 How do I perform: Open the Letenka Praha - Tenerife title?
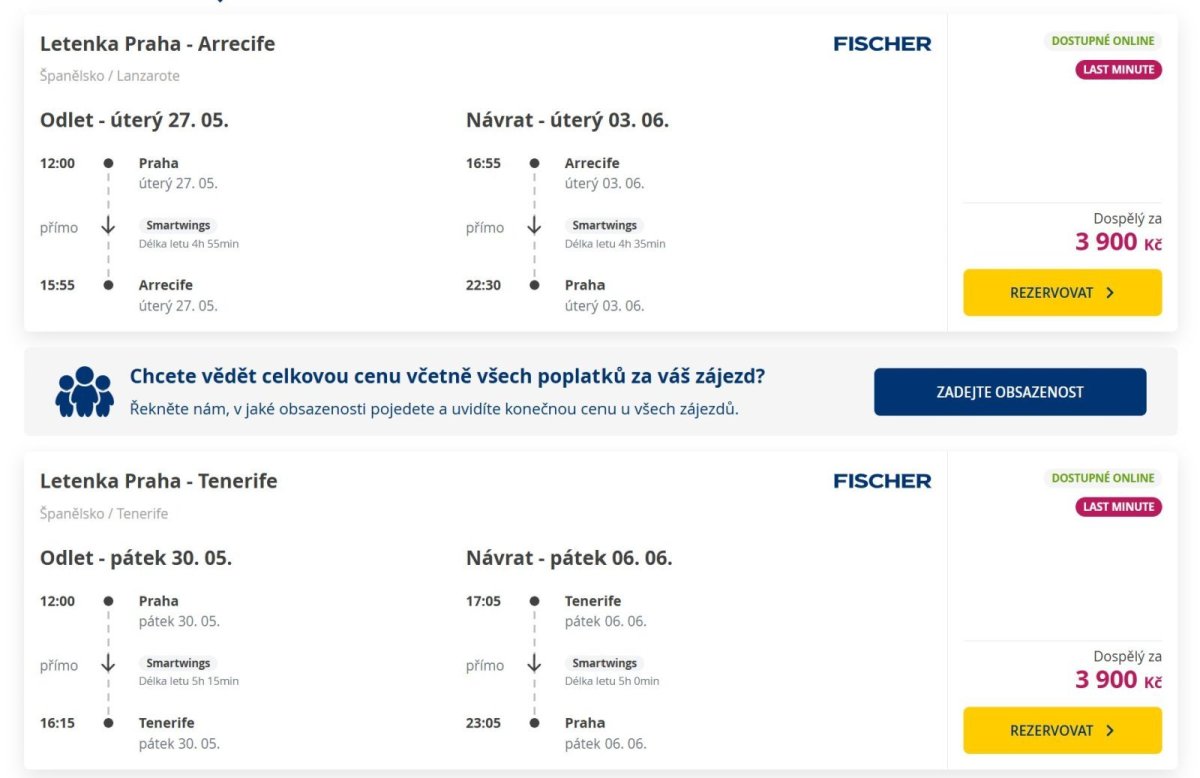158,481
